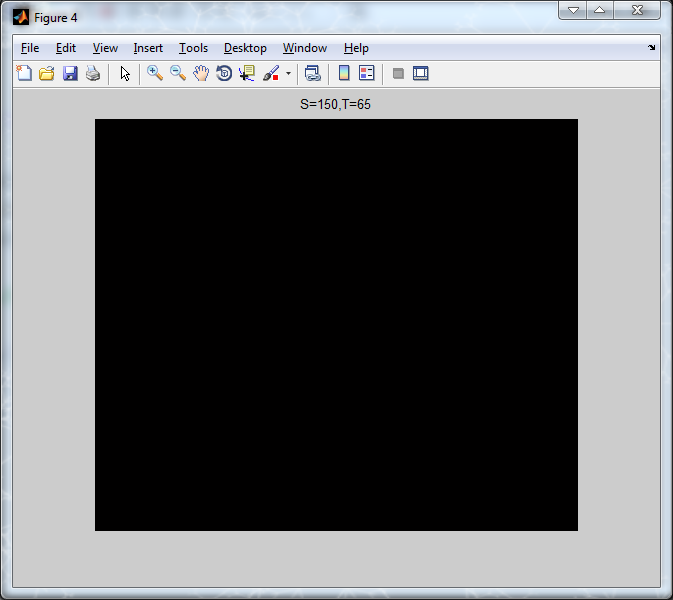Click the plot title S=150,T=65
This screenshot has width=673, height=600.
click(x=335, y=104)
